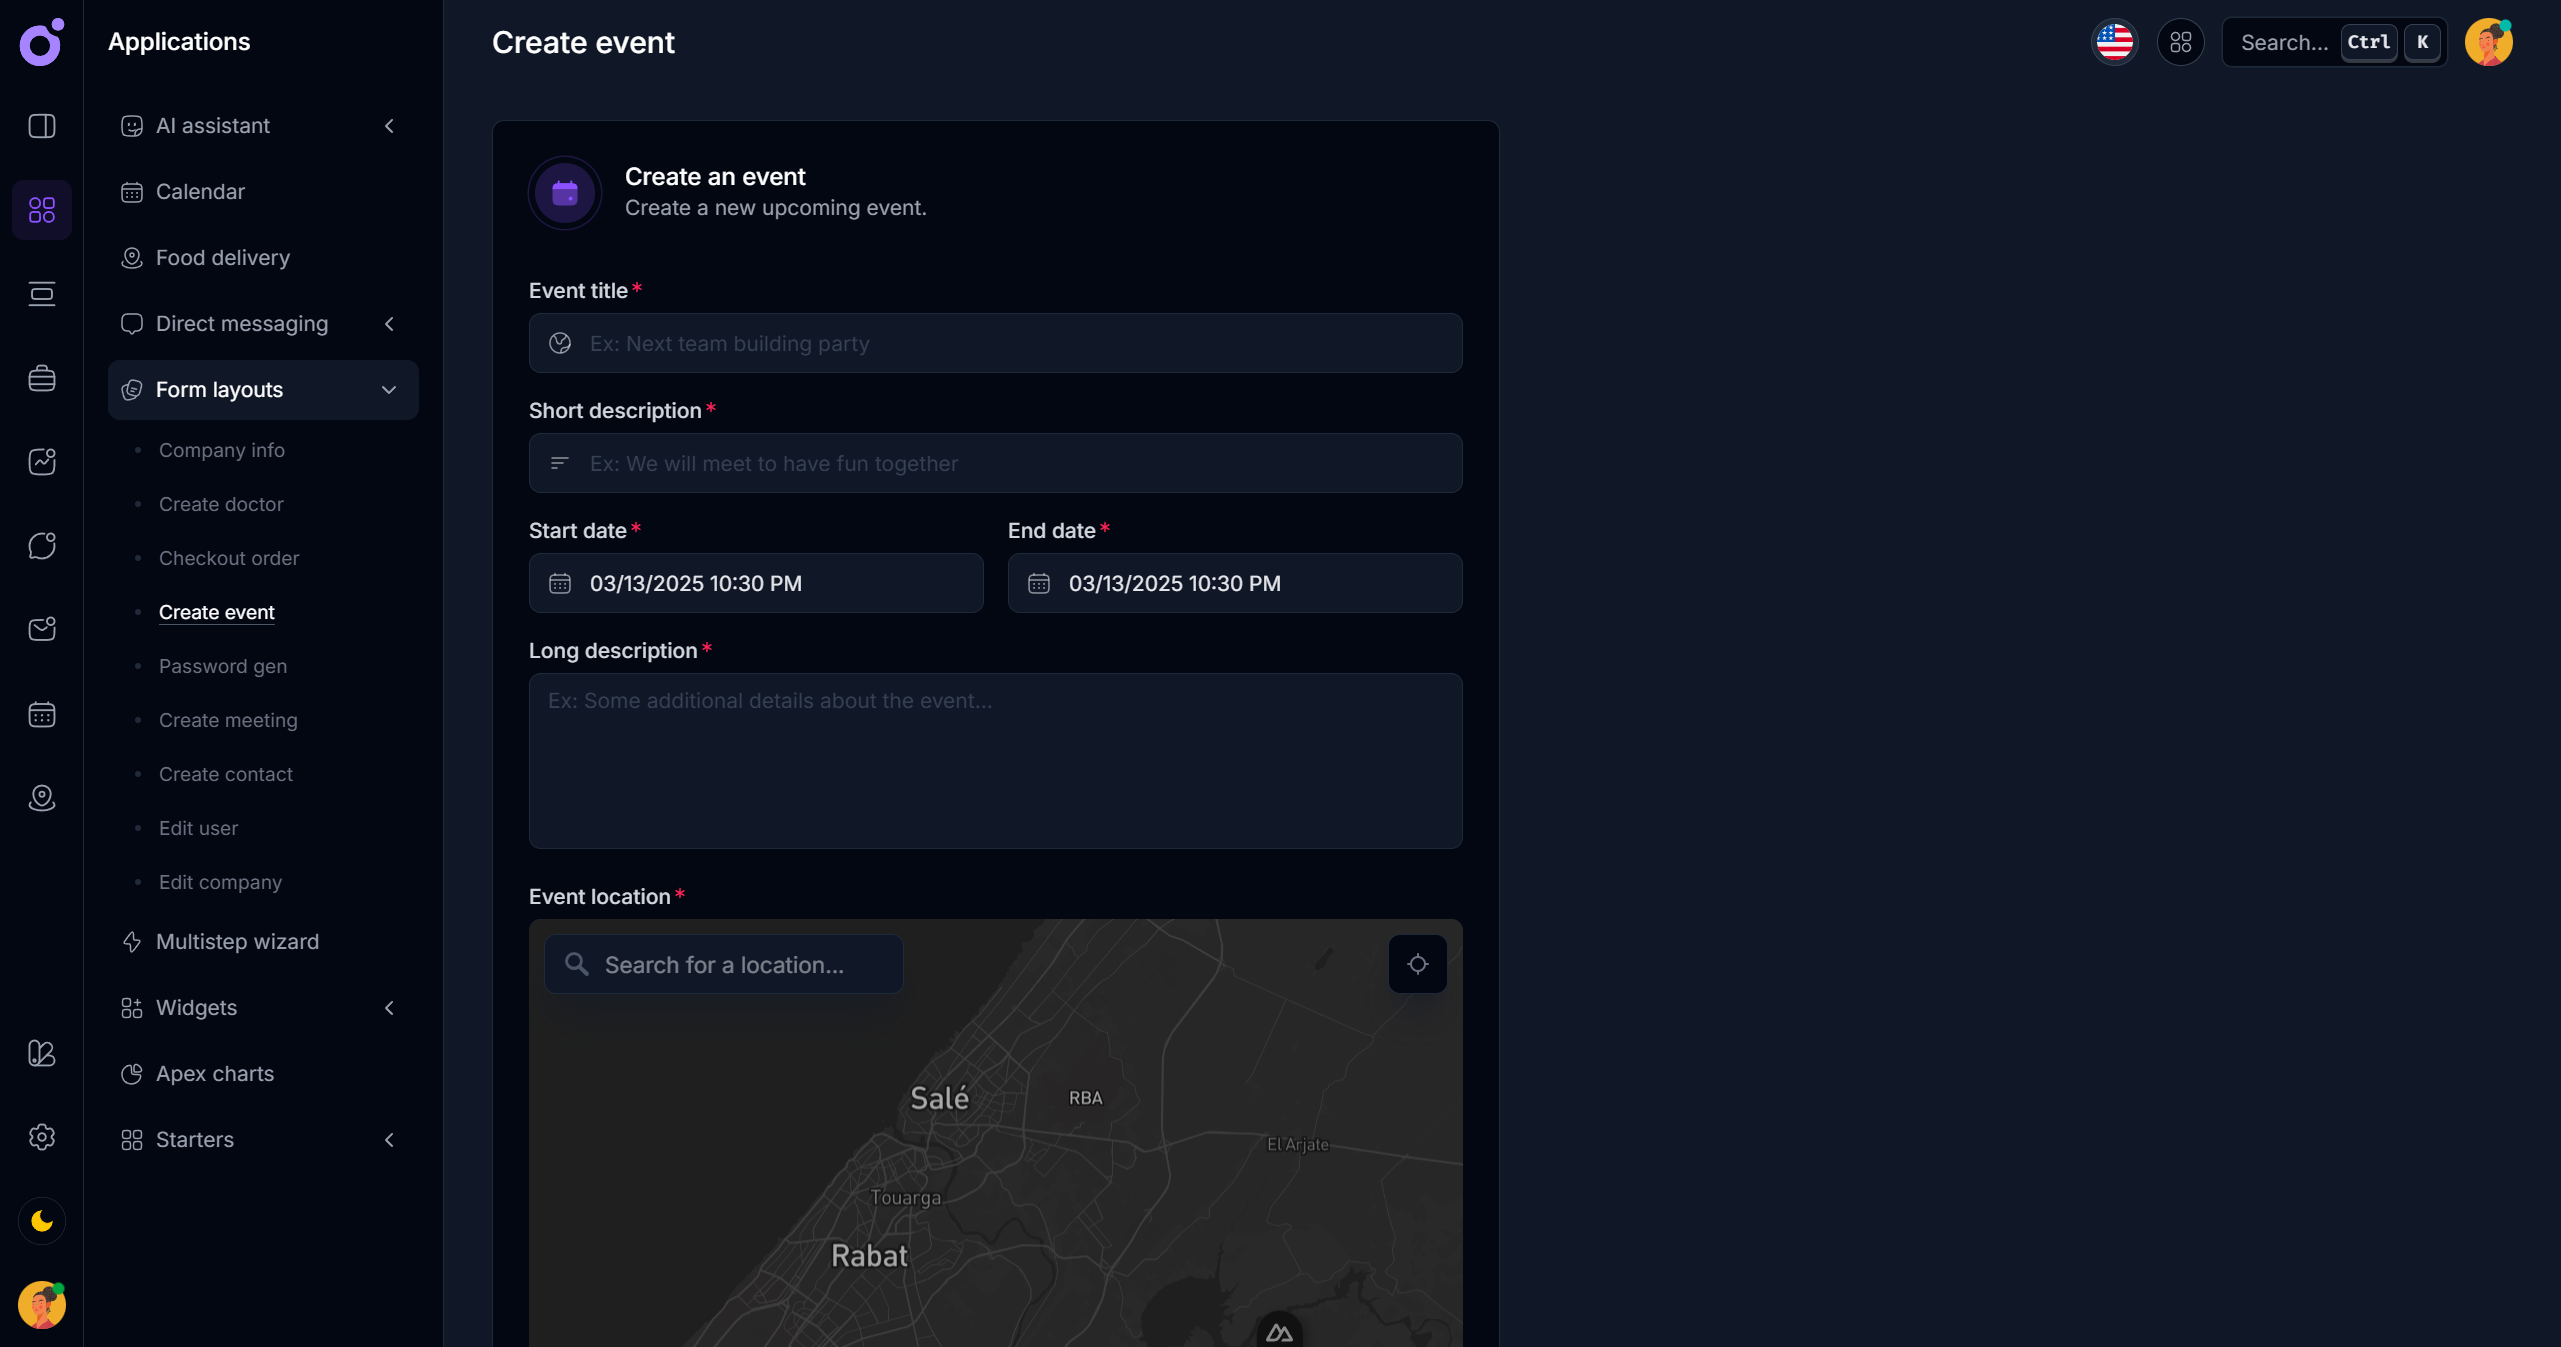Screen dimensions: 2561x1347
Task: Open the apps grid icon in header
Action: pos(2180,42)
